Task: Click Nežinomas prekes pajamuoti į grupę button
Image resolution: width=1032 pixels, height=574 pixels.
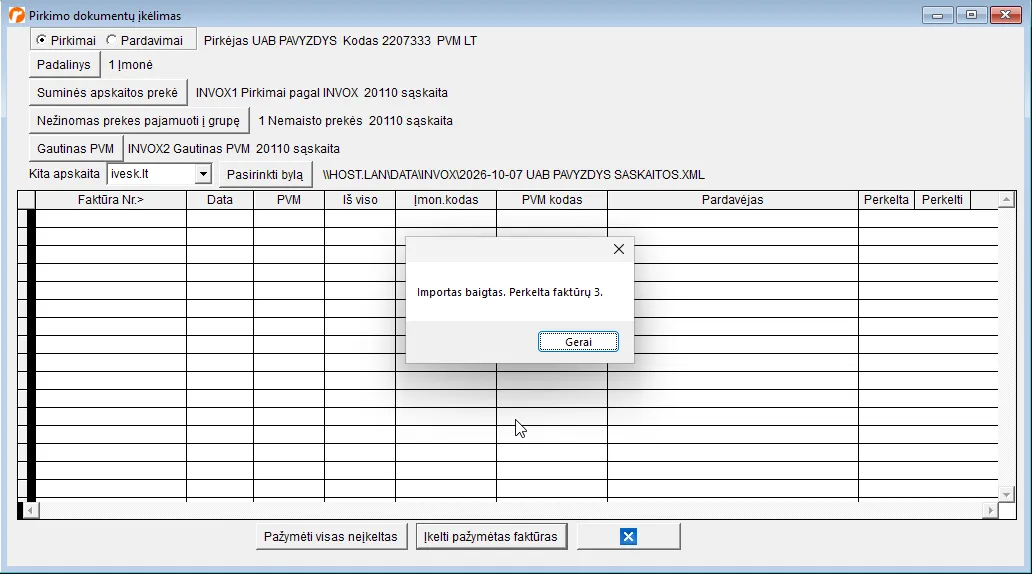Action: [138, 120]
